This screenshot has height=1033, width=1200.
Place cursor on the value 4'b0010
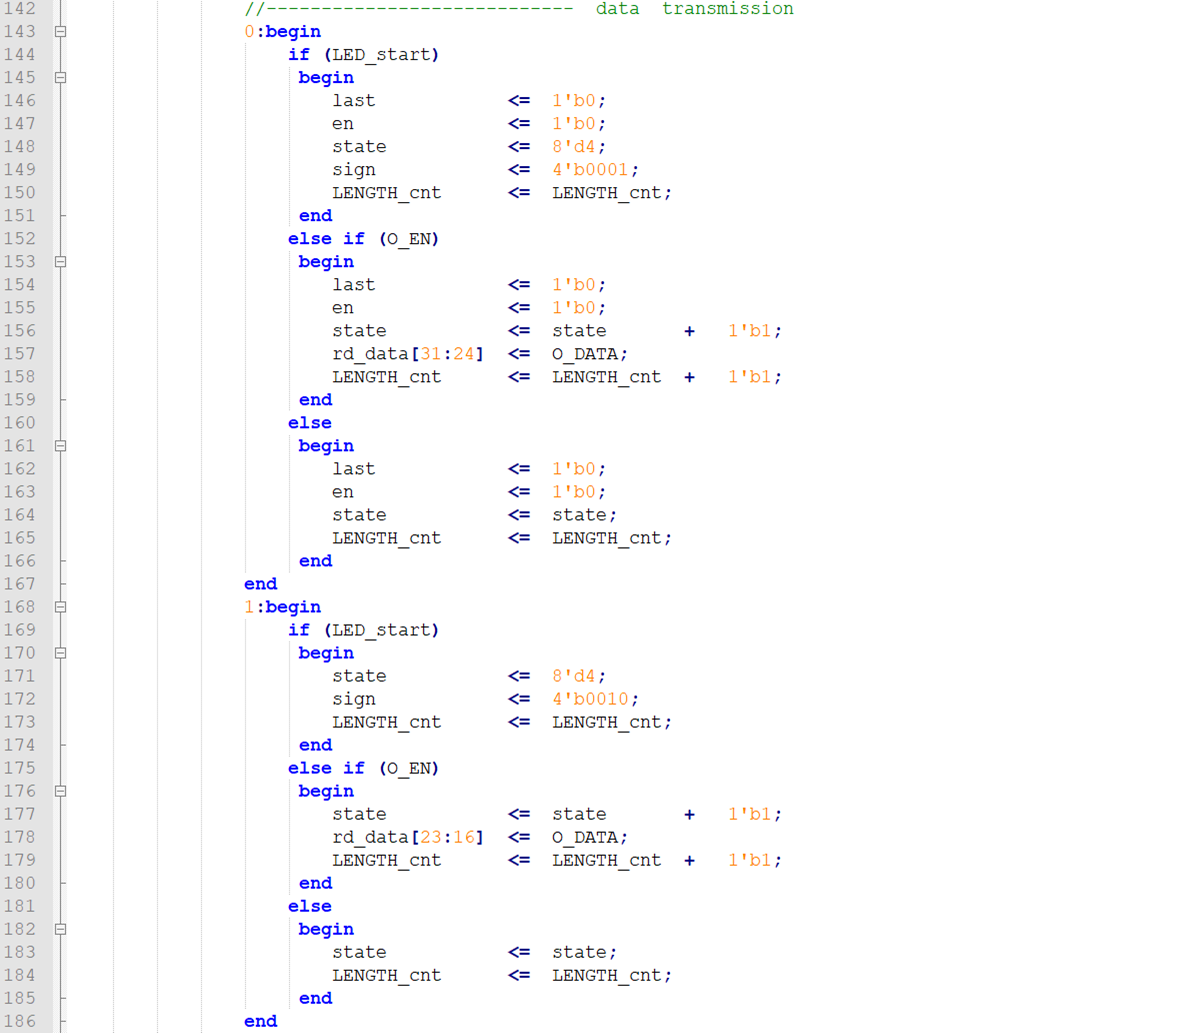pyautogui.click(x=594, y=699)
